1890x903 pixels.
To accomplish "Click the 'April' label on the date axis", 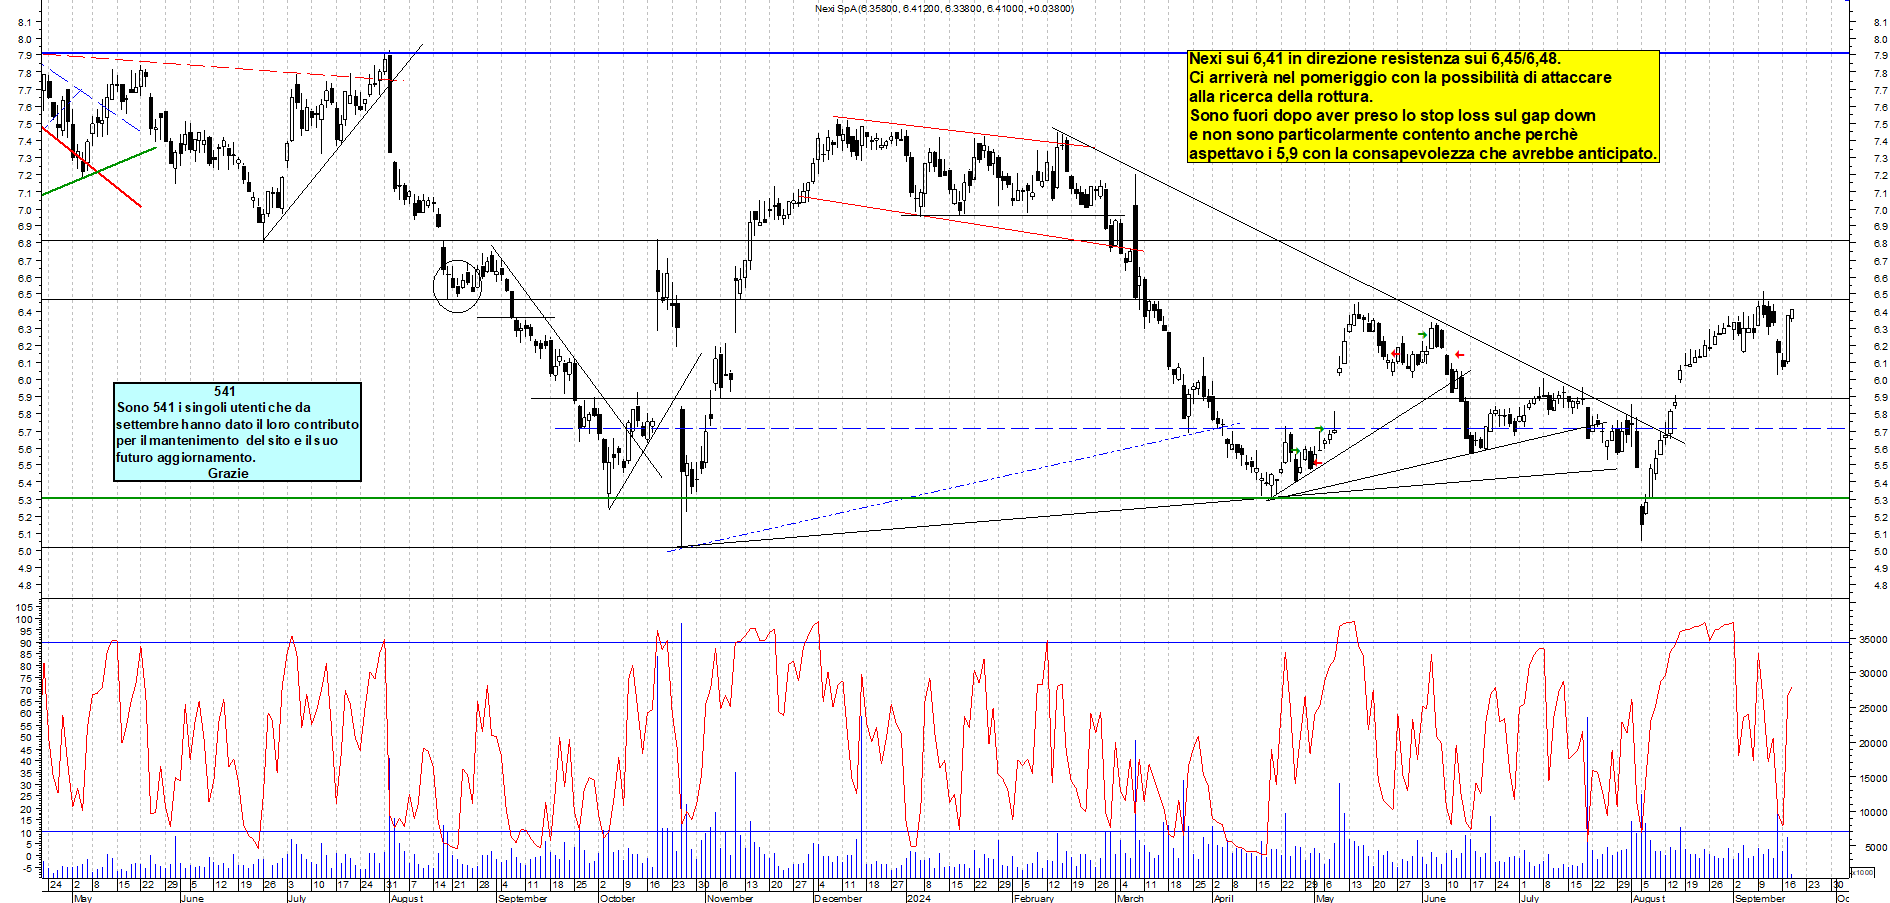I will (1223, 898).
